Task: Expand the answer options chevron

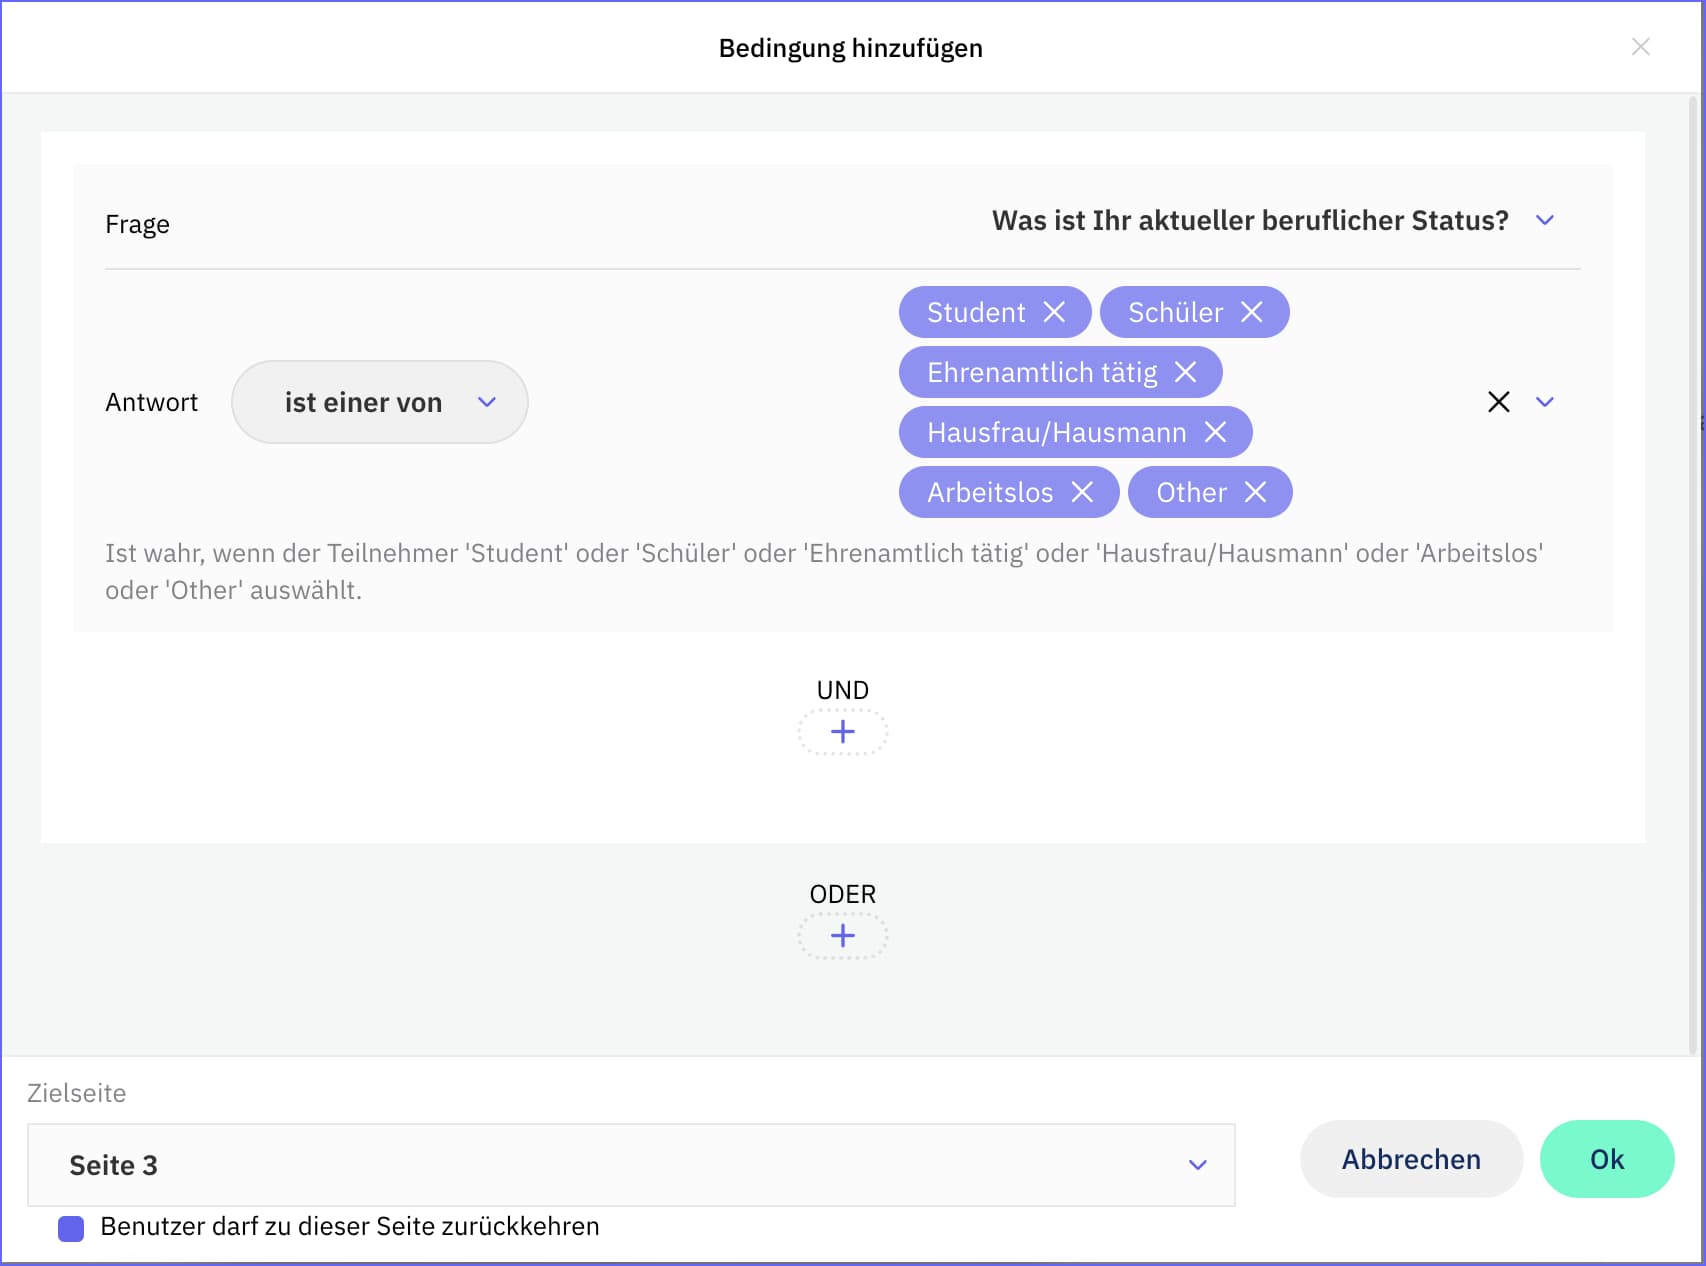Action: pyautogui.click(x=1545, y=402)
